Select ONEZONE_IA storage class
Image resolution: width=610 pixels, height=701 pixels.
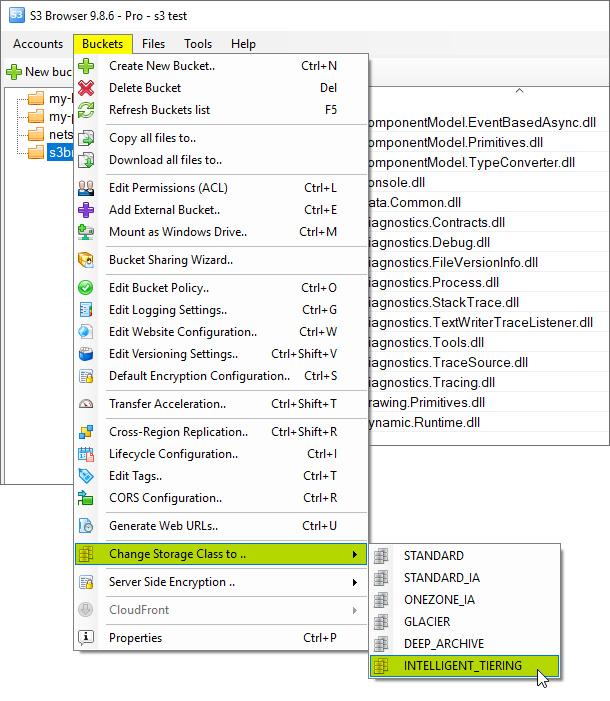pyautogui.click(x=465, y=600)
